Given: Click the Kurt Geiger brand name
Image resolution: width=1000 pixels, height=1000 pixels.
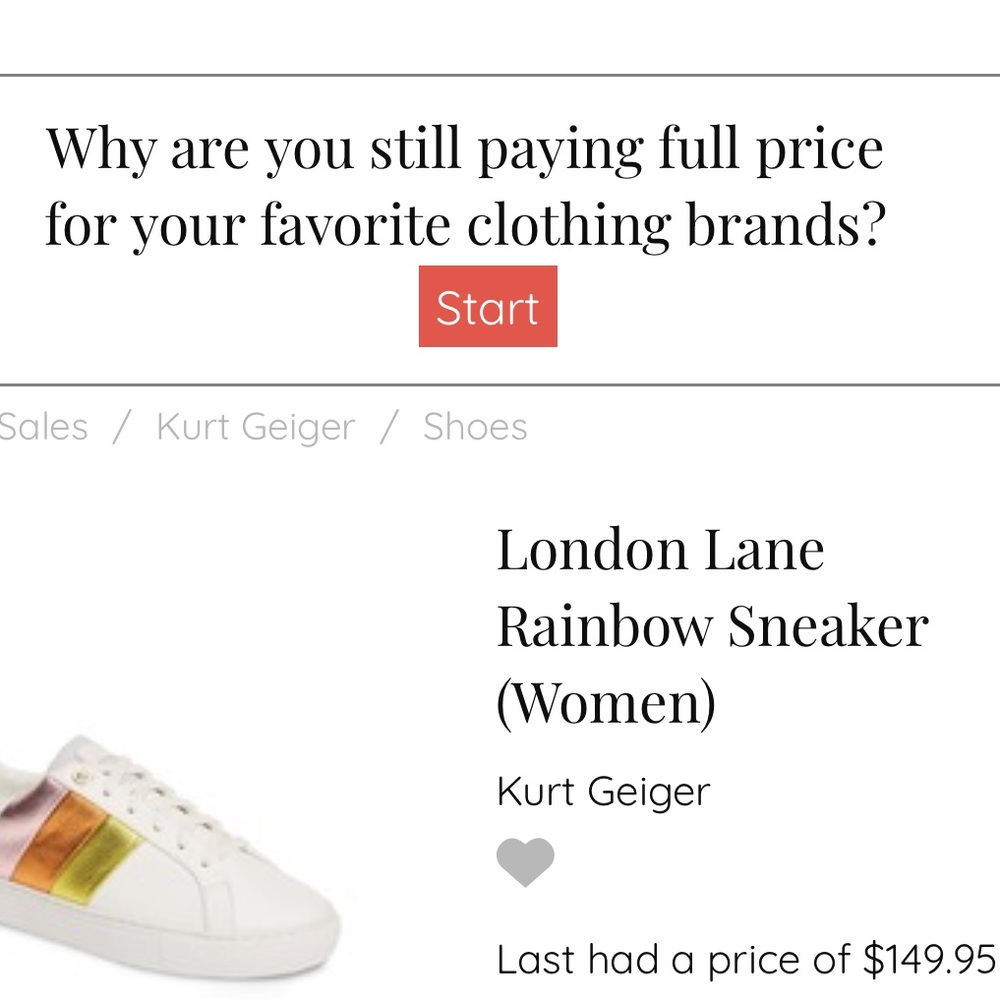Looking at the screenshot, I should (x=603, y=791).
